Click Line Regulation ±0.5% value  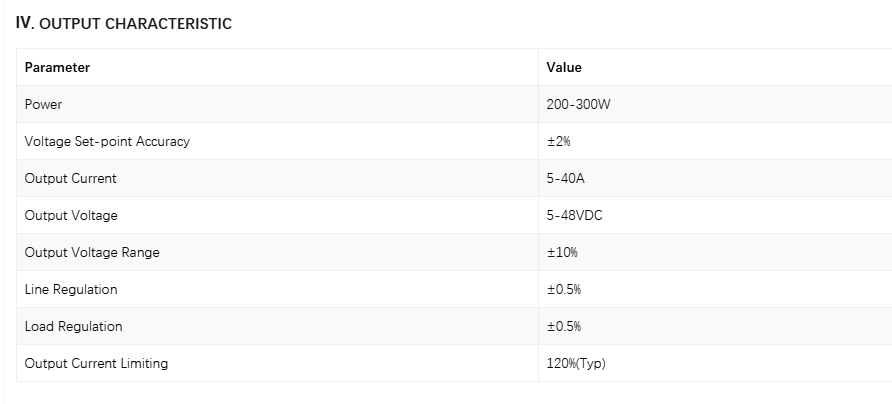(x=564, y=289)
